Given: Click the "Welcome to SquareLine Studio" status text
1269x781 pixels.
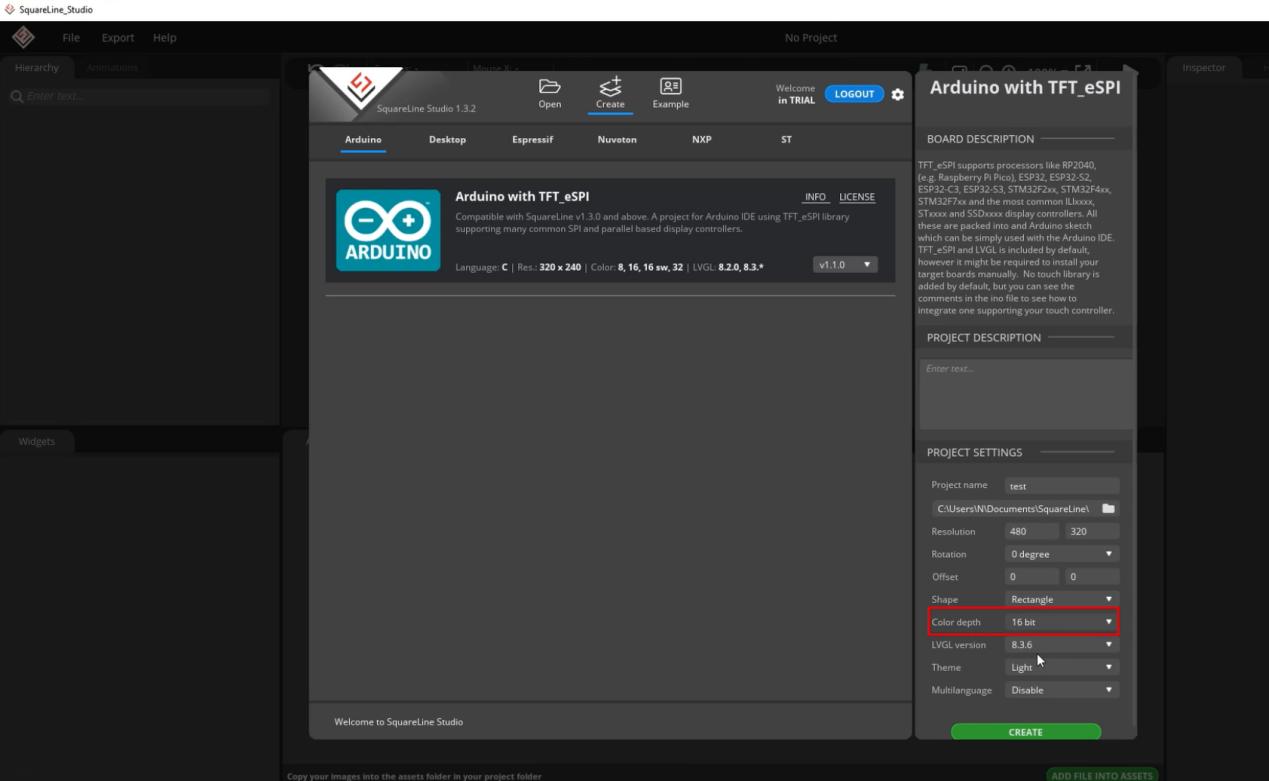Looking at the screenshot, I should tap(398, 721).
